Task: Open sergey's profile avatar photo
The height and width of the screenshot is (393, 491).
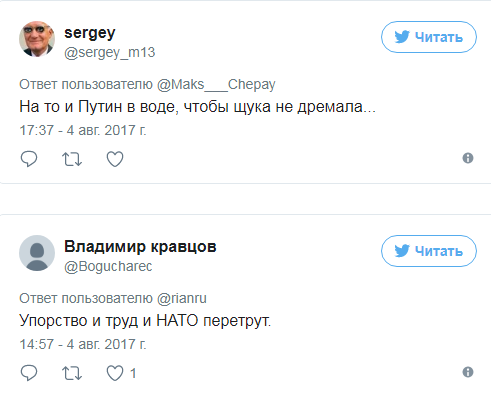Action: click(37, 39)
